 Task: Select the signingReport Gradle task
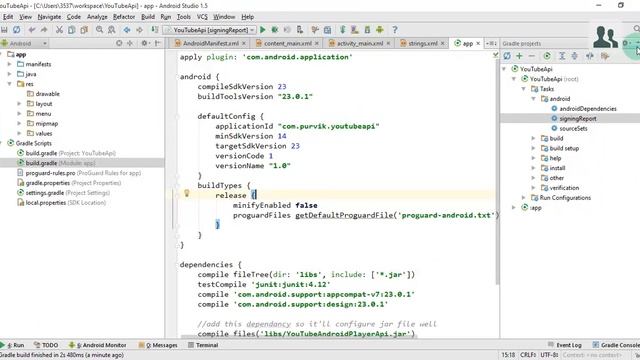578,118
